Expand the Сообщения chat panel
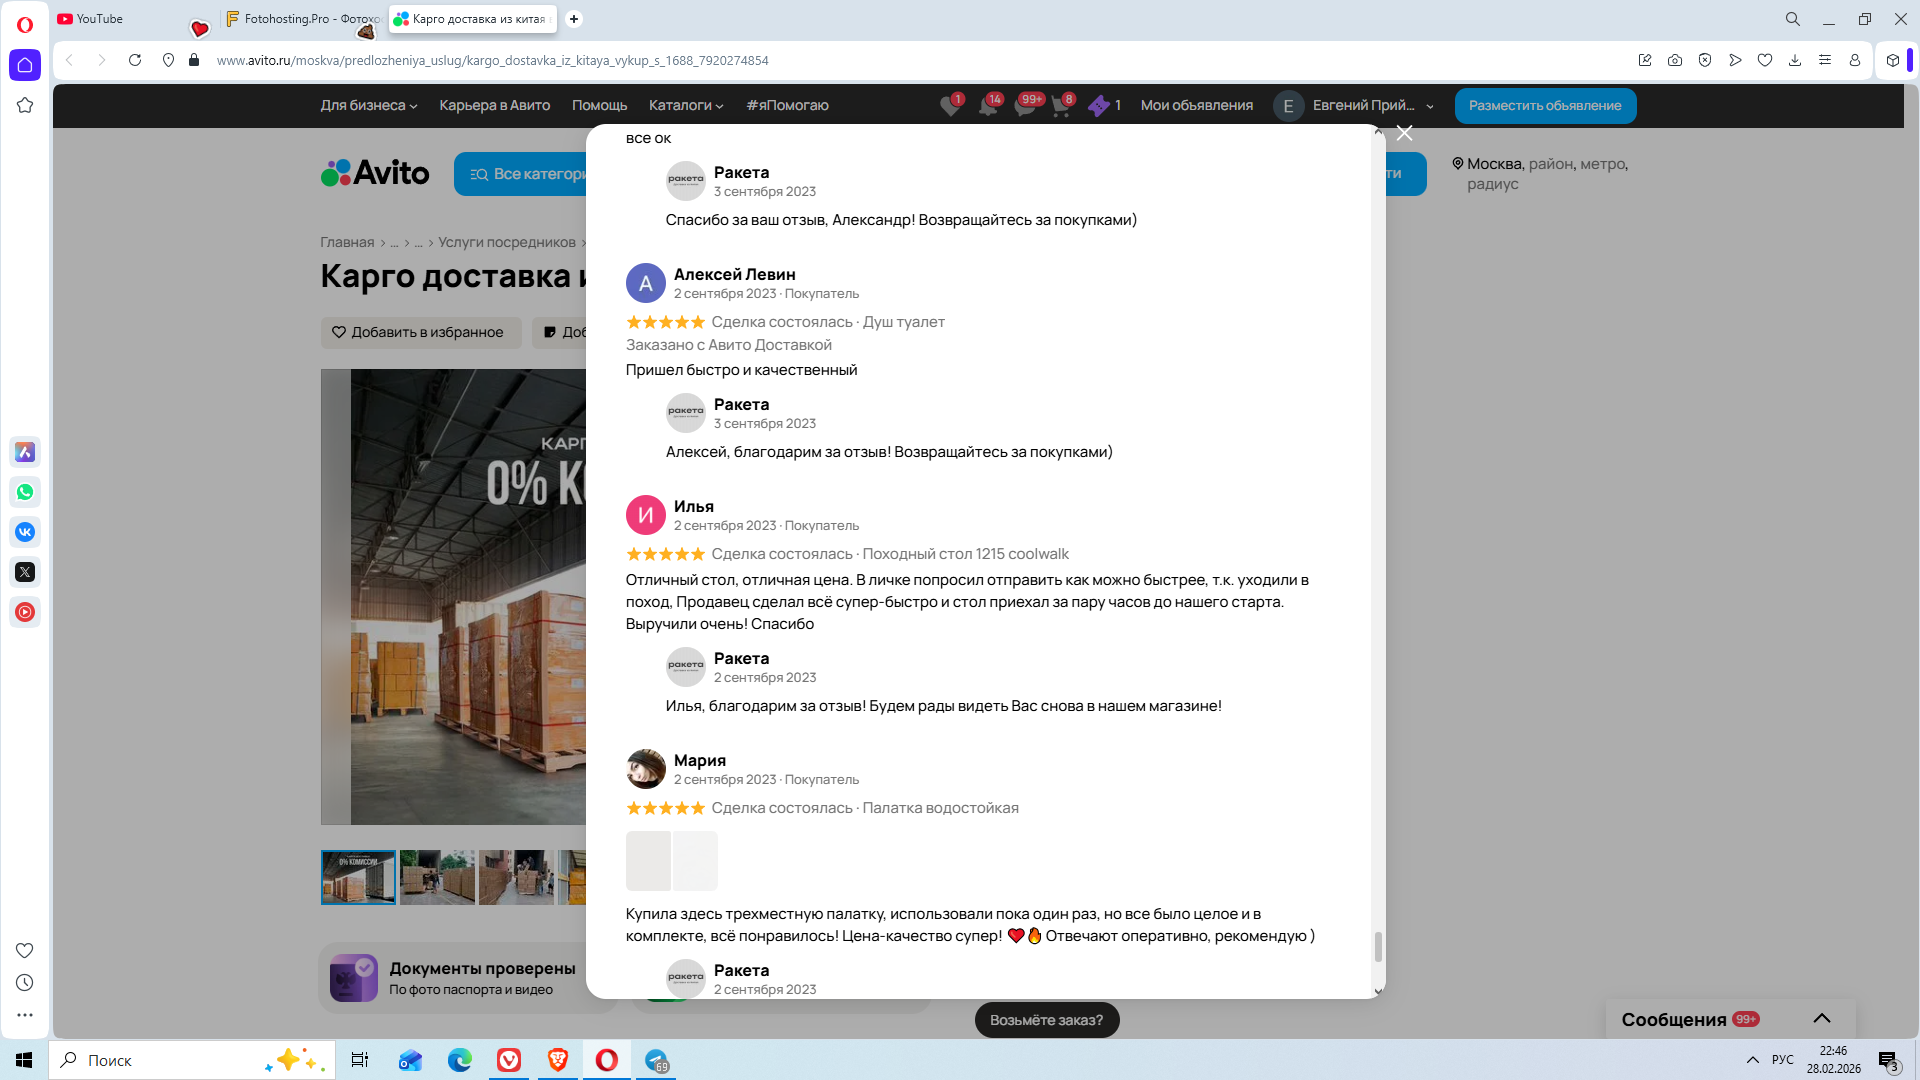Viewport: 1920px width, 1080px height. coord(1821,1019)
